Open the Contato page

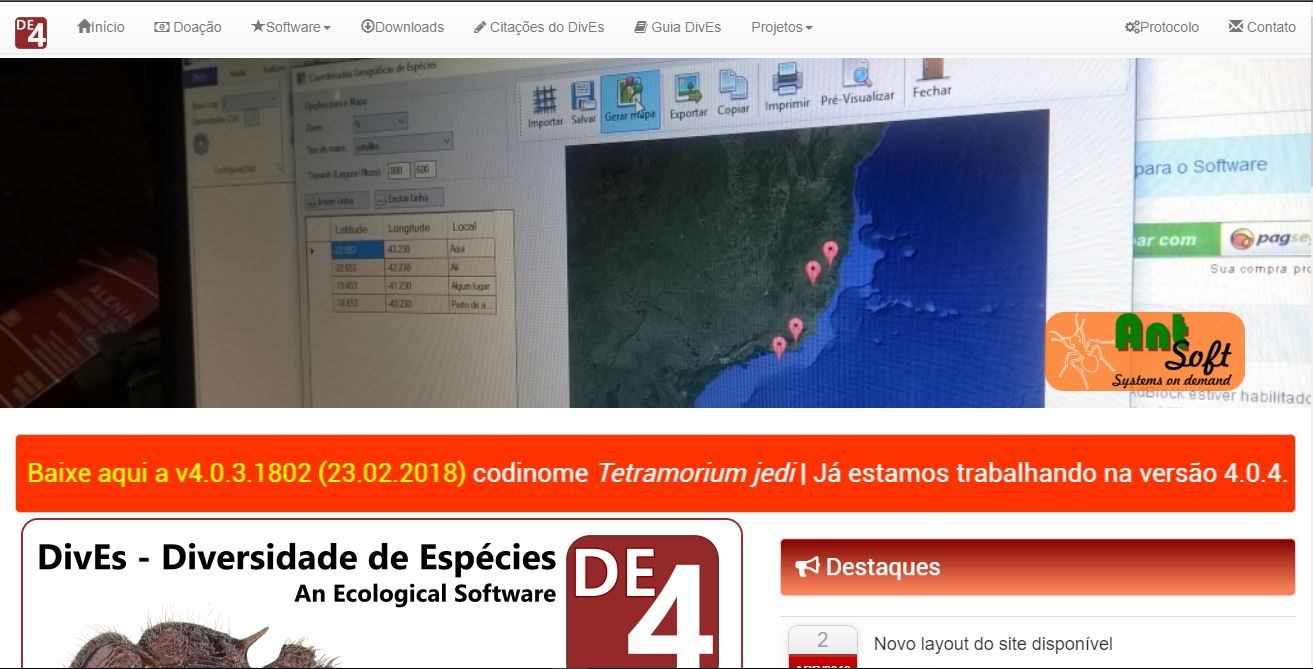pos(1262,27)
